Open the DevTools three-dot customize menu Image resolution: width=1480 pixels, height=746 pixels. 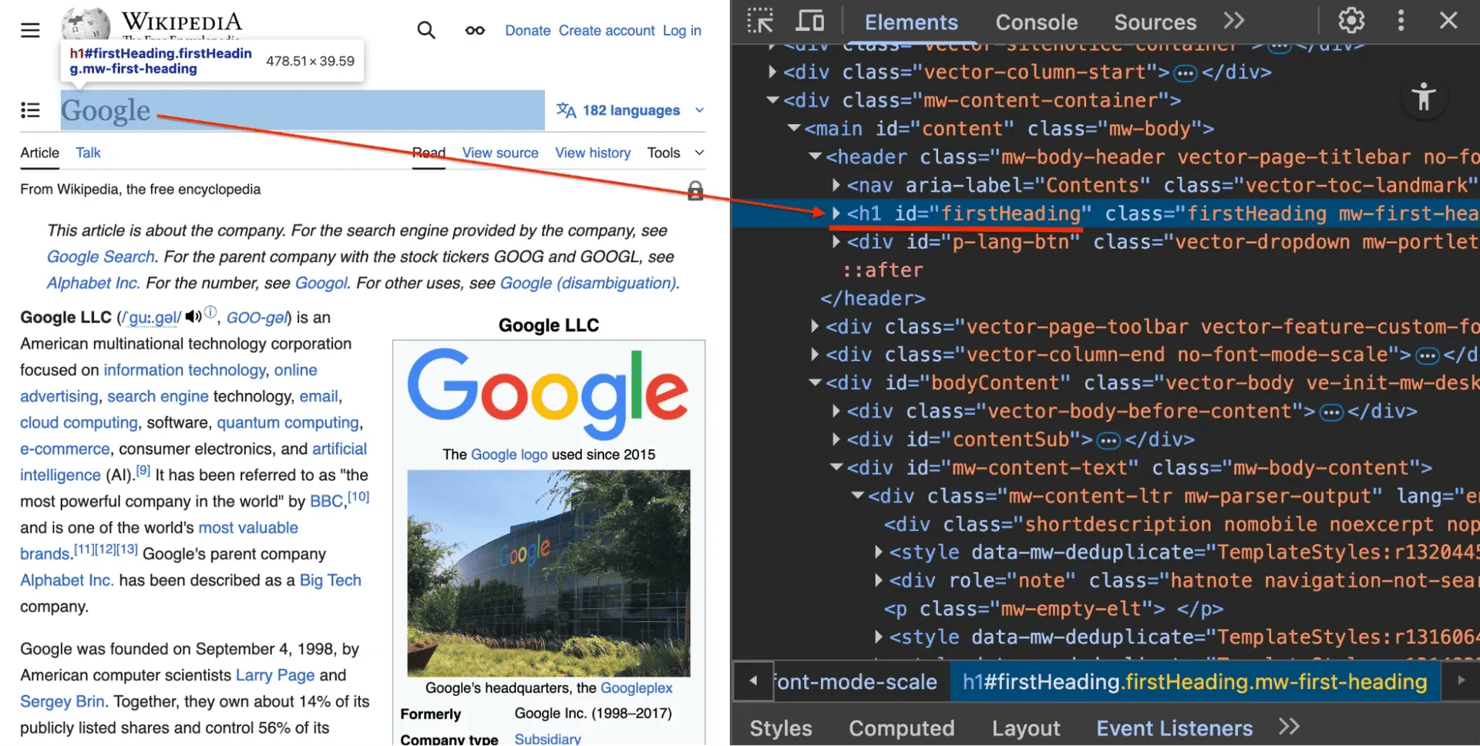(1401, 21)
